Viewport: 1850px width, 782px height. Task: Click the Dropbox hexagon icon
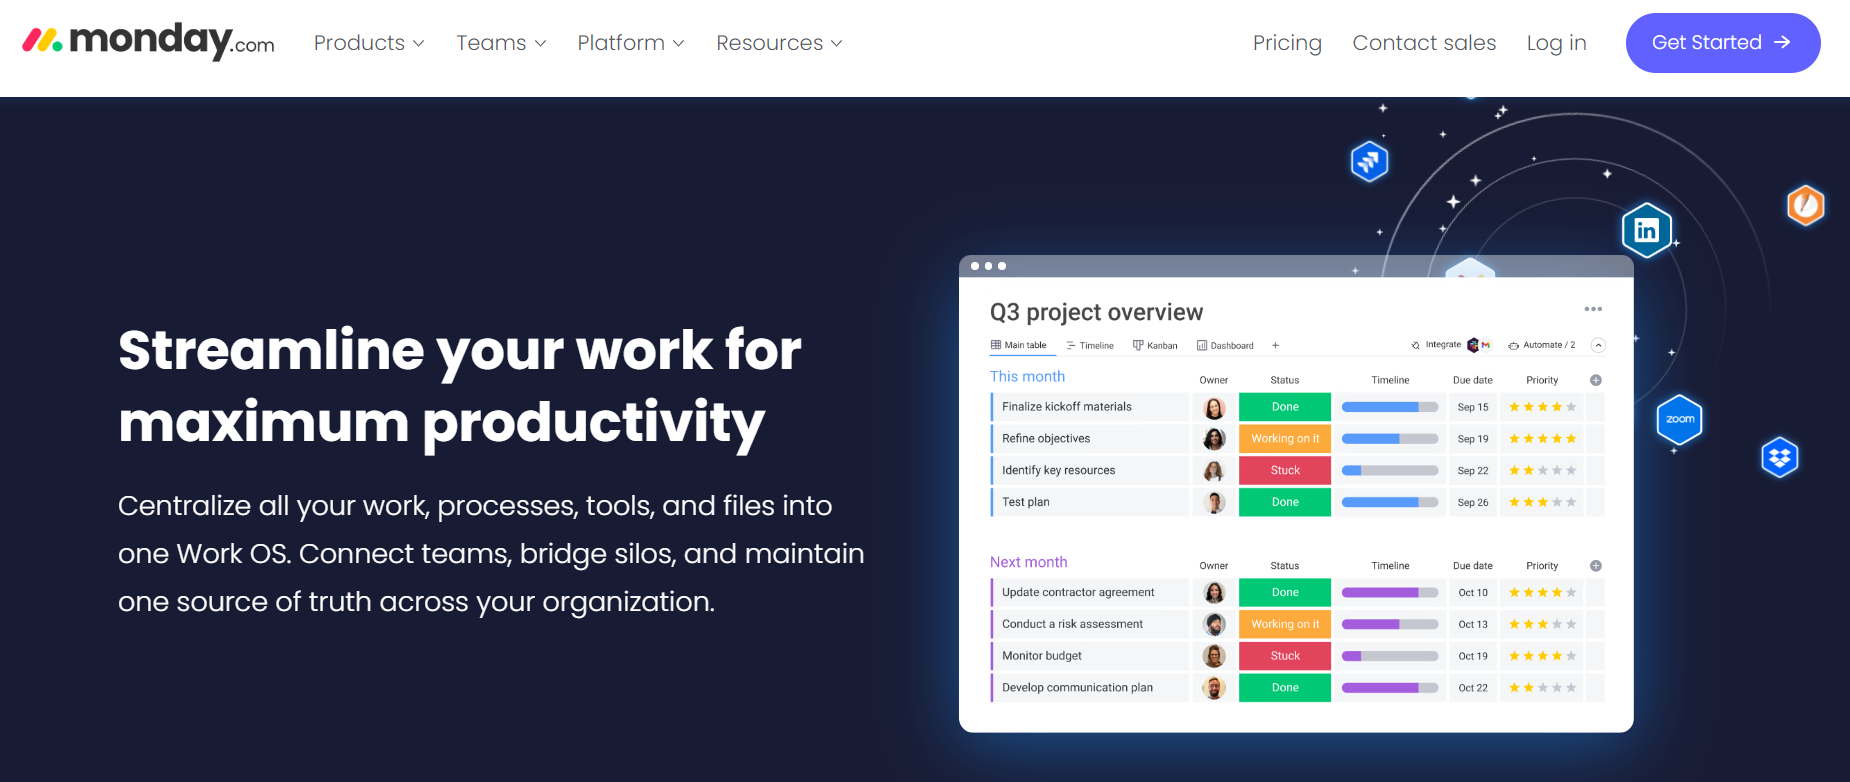click(1779, 458)
